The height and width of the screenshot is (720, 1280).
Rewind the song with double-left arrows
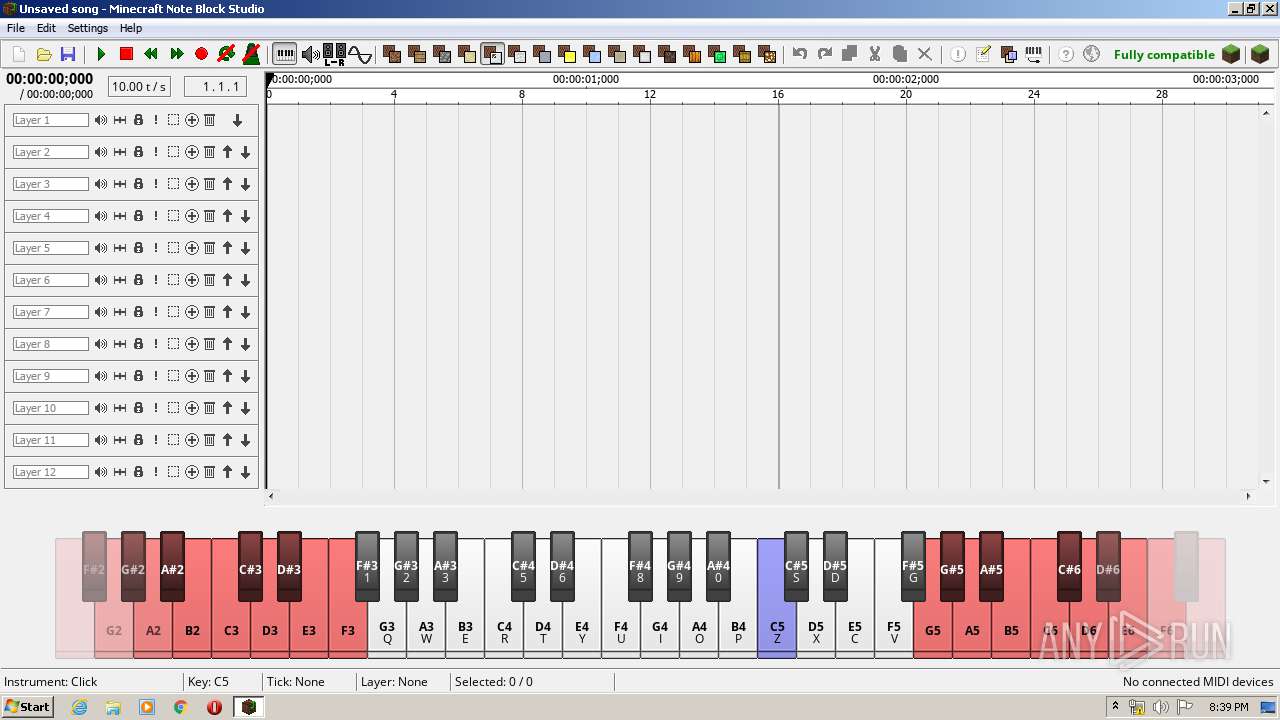click(151, 54)
